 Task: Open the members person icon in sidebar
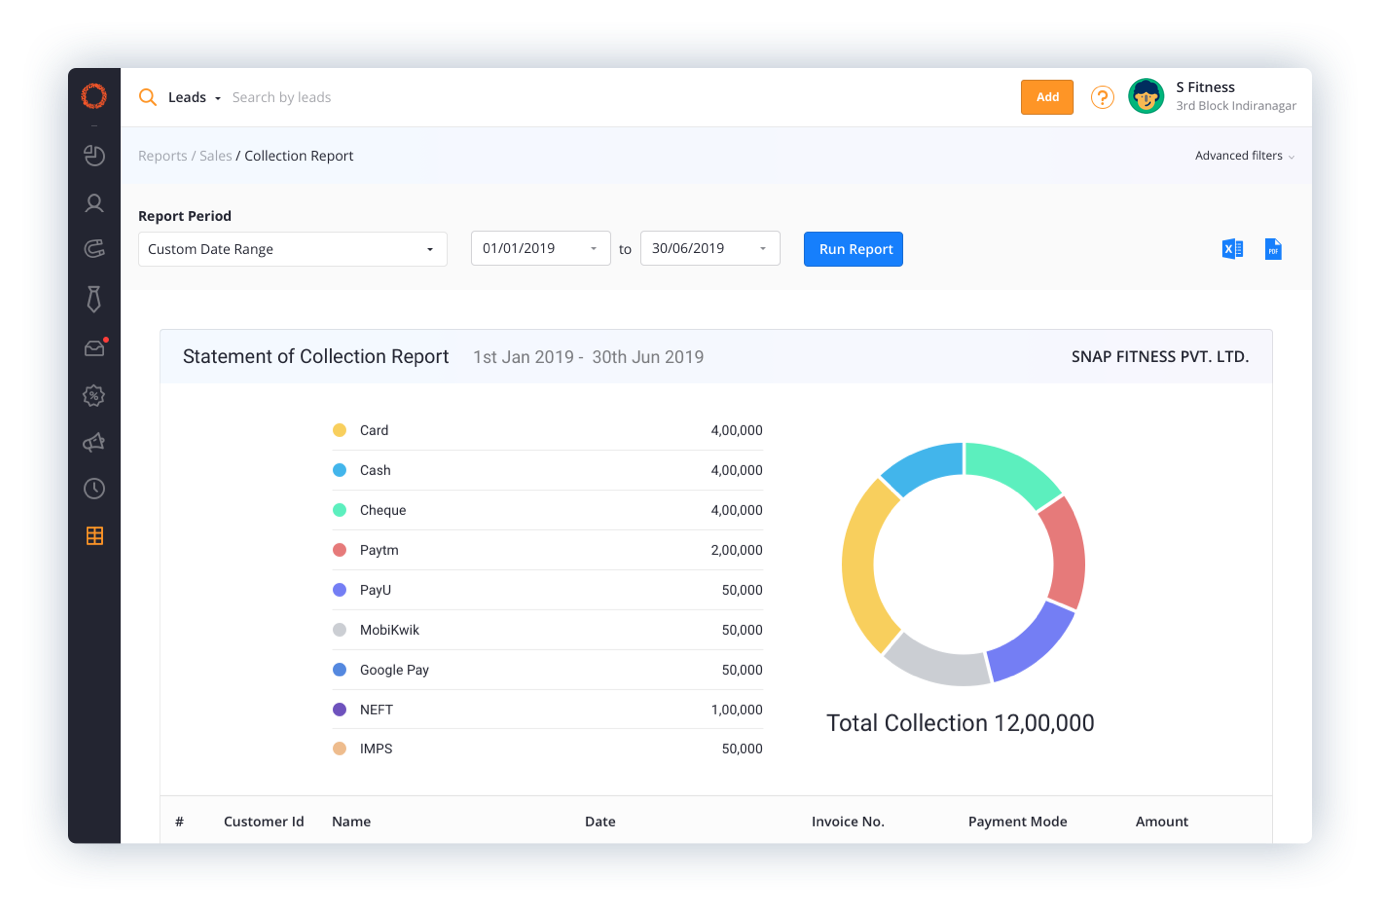point(94,203)
